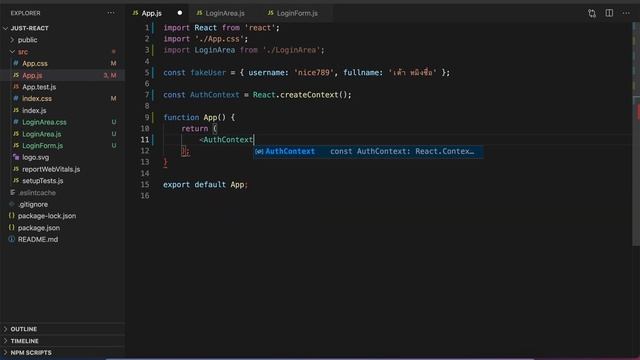
Task: Click the logo.svg file icon
Action: pyautogui.click(x=16, y=157)
